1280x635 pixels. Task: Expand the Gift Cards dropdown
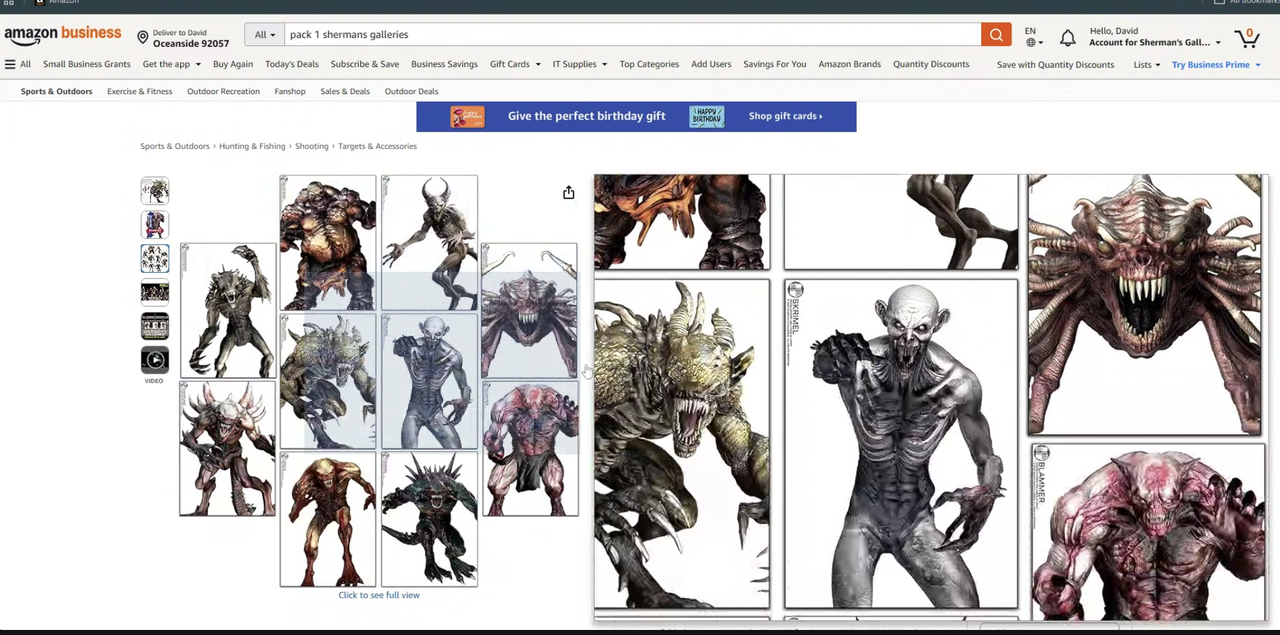coord(515,64)
